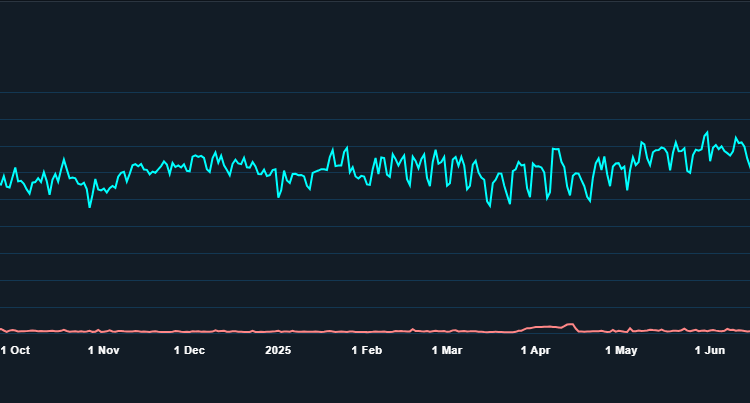Select the red line directly above "1 May"
This screenshot has width=750, height=403.
(622, 331)
